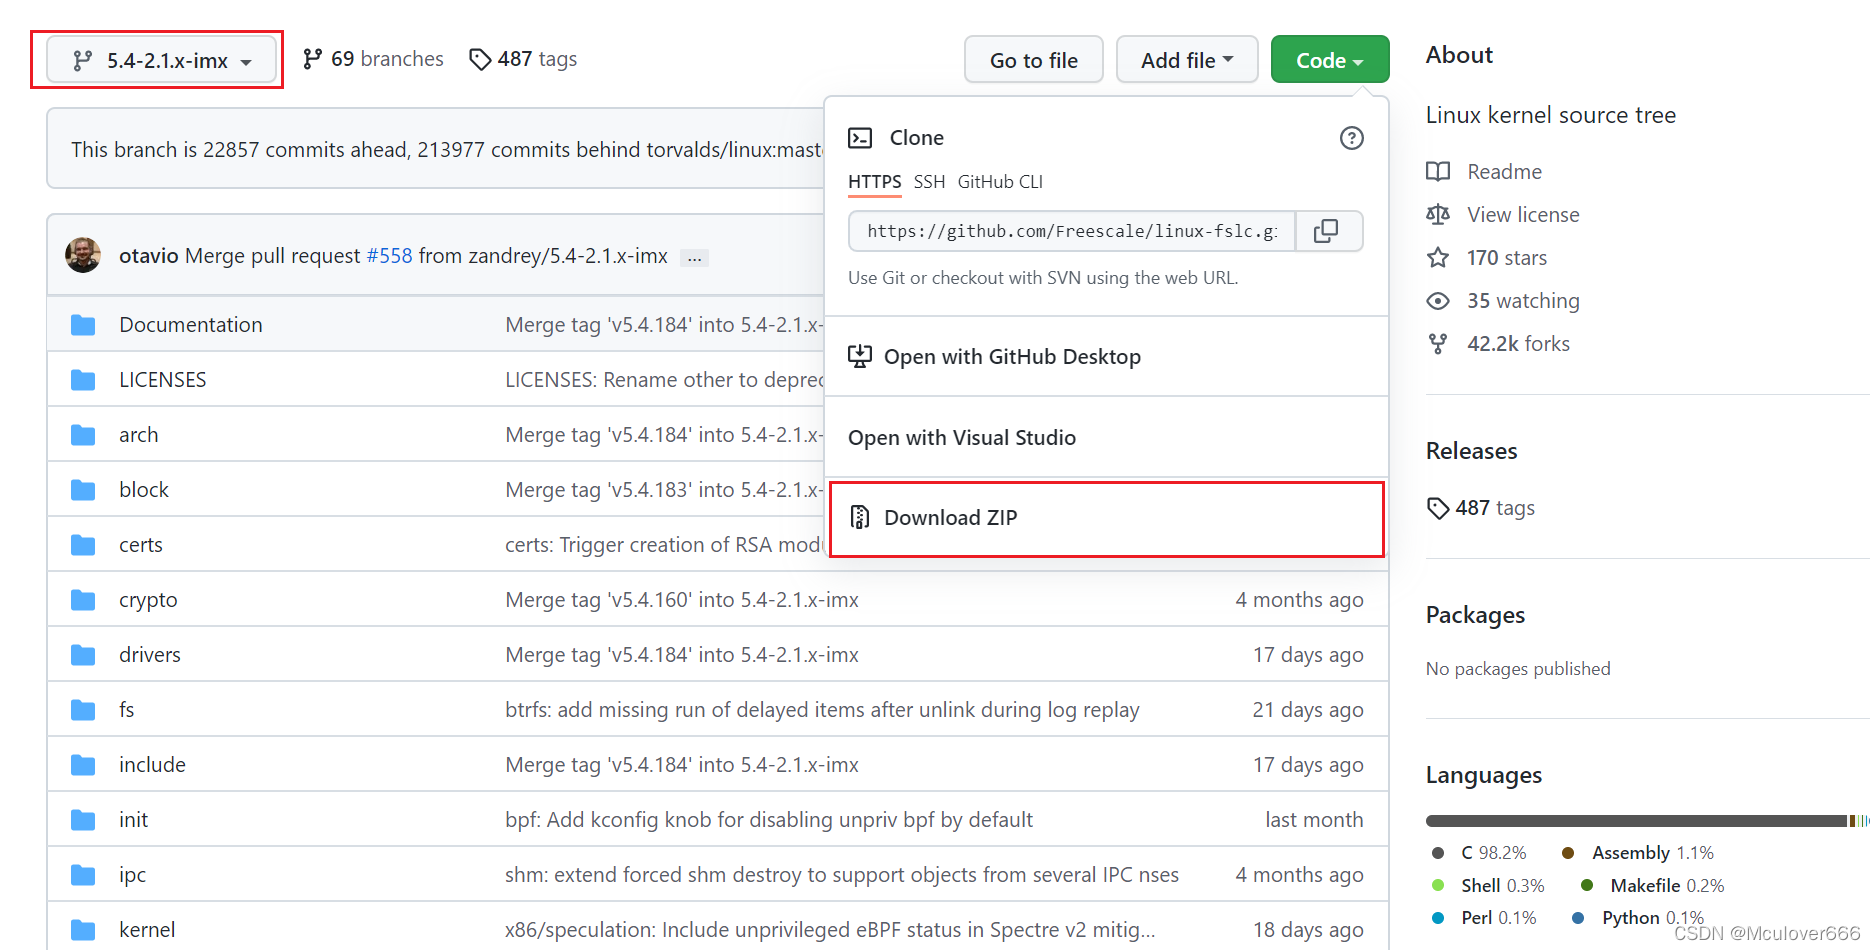Image resolution: width=1876 pixels, height=950 pixels.
Task: Toggle the green Code dropdown button
Action: (1330, 60)
